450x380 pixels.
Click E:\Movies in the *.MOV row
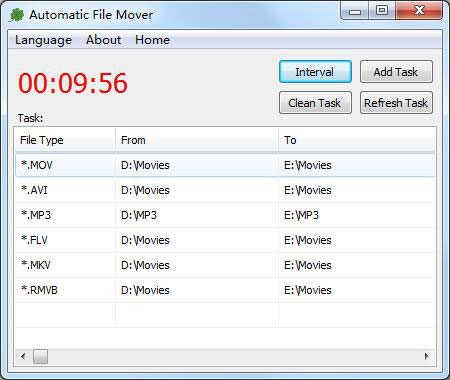308,165
